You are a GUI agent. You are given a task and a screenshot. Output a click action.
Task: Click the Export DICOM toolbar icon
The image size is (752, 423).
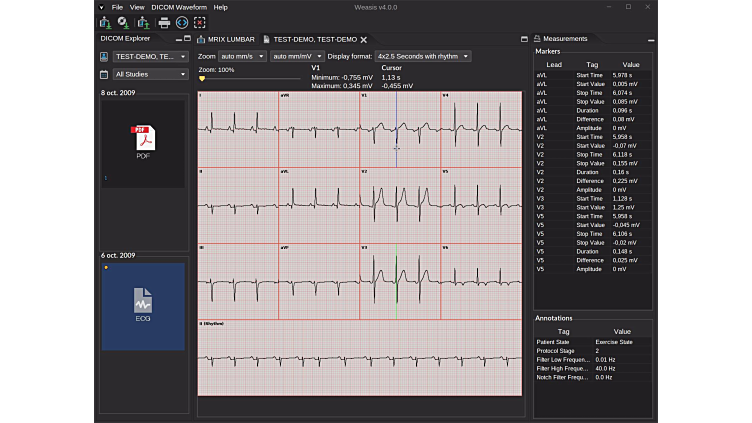click(x=144, y=22)
